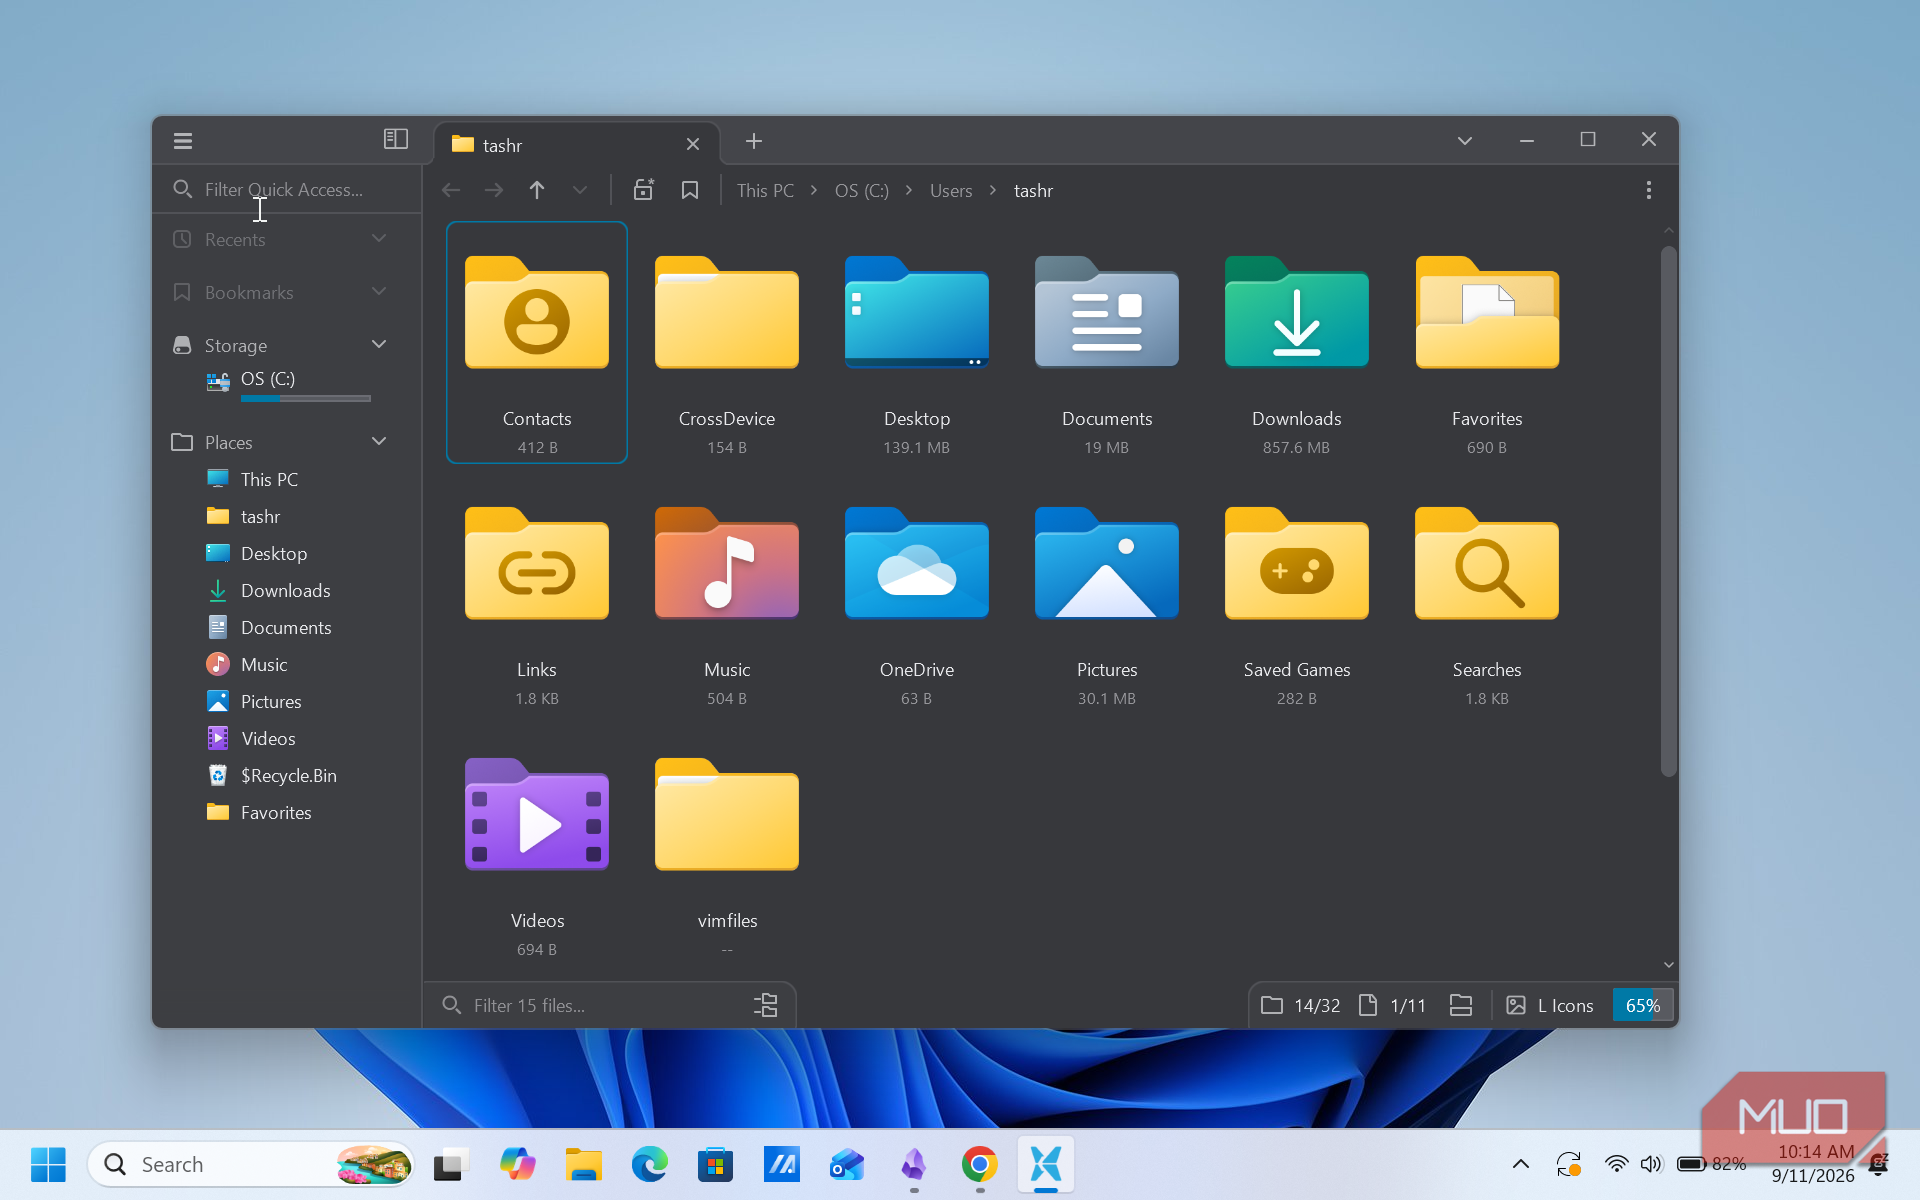Open Microsoft Edge from taskbar
This screenshot has height=1200, width=1920.
[x=650, y=1164]
